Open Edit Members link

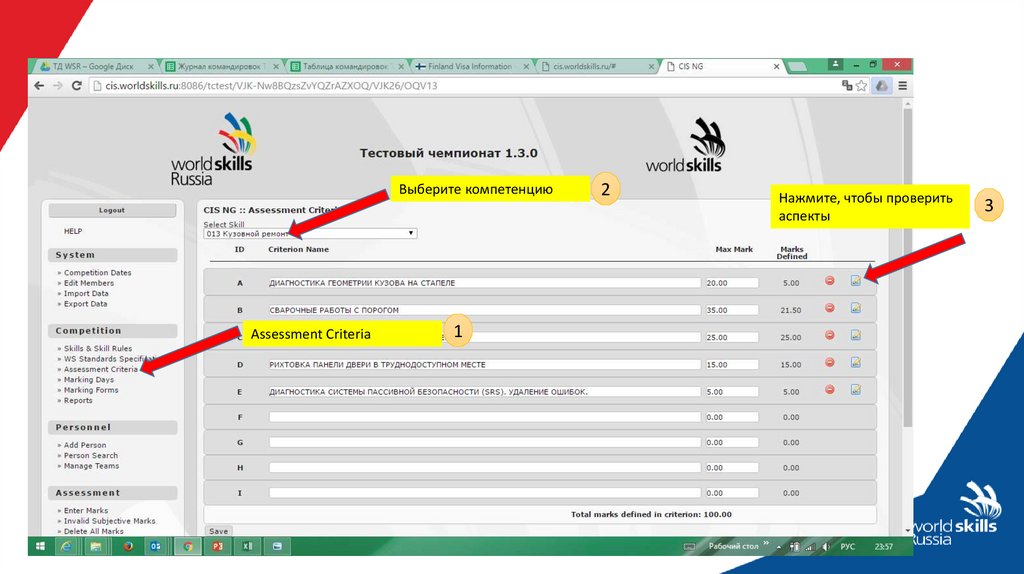click(89, 283)
